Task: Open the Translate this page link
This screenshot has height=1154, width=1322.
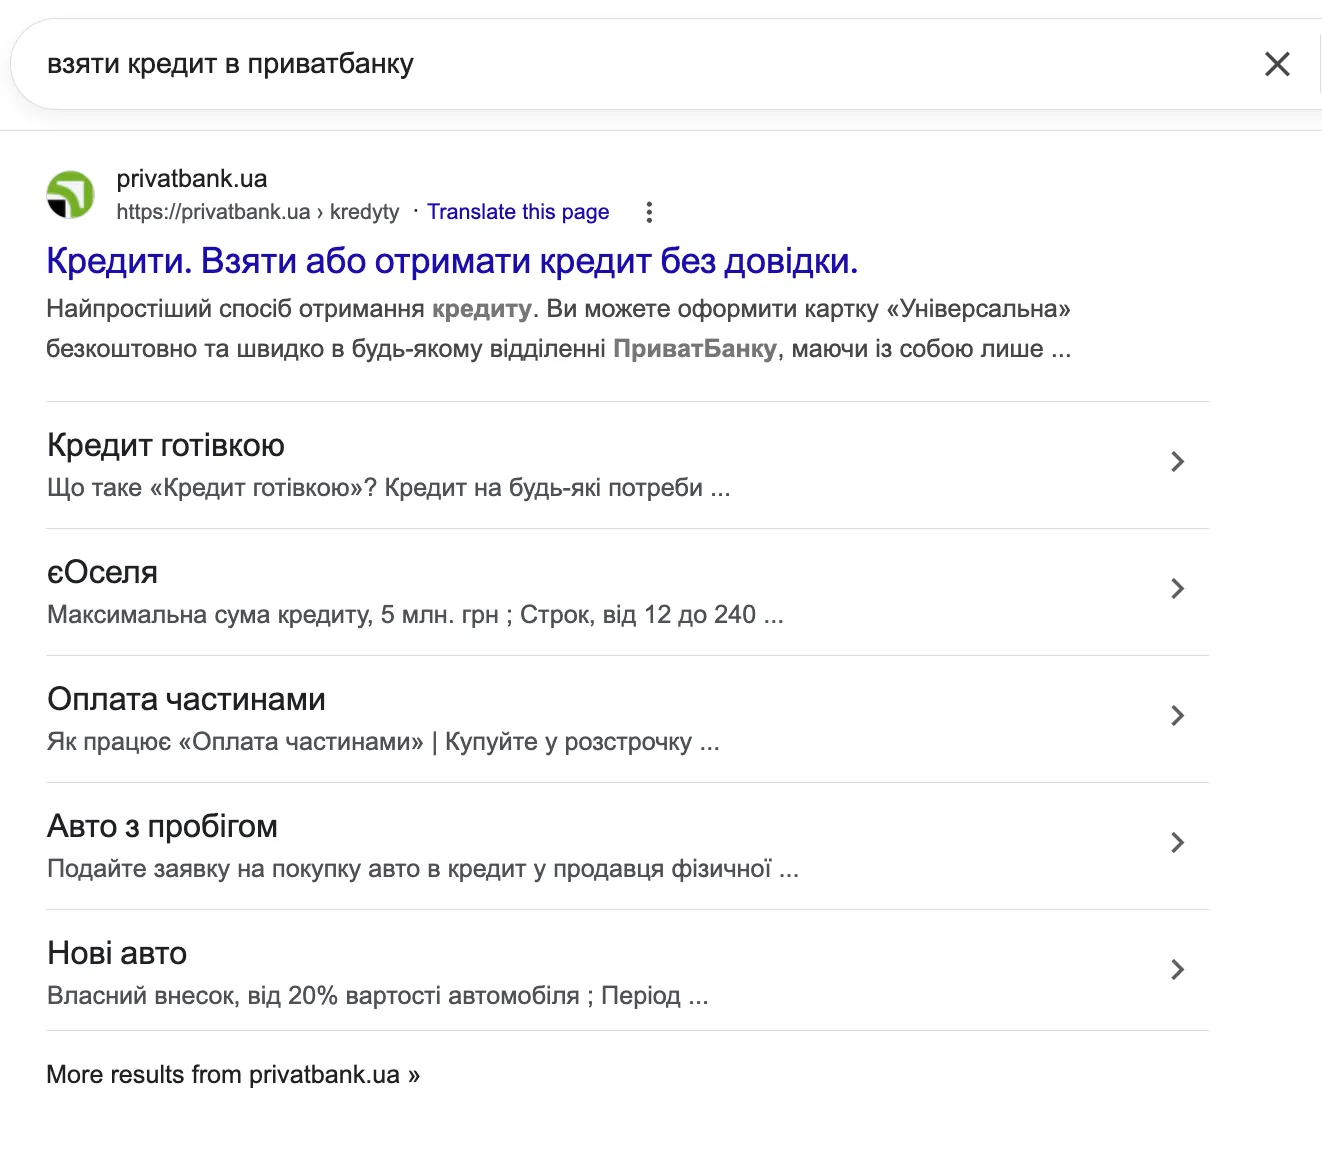Action: pos(518,211)
